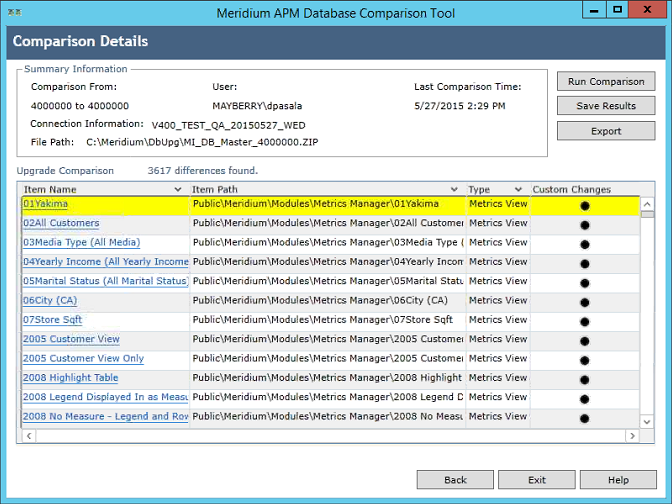Minimize the Database Comparison Tool window
672x504 pixels.
pos(594,9)
